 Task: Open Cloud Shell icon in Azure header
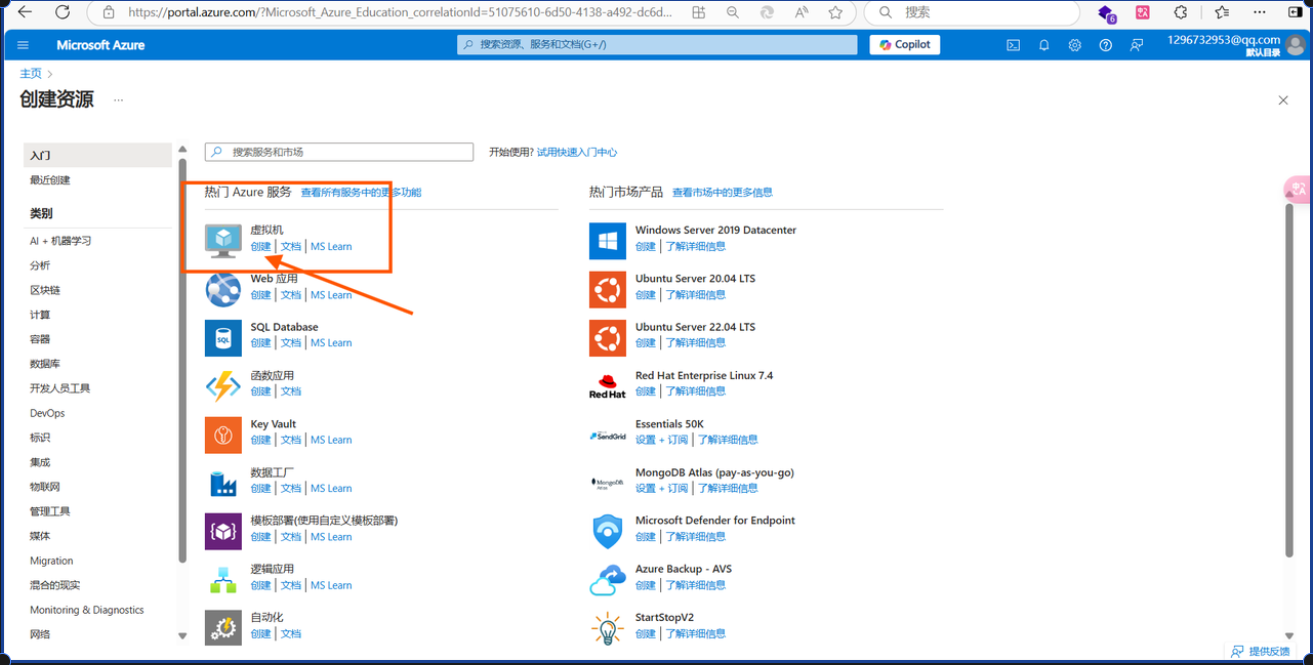click(1013, 45)
